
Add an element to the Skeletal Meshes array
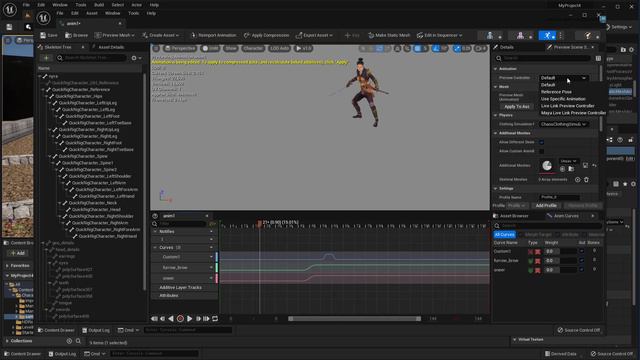(578, 180)
